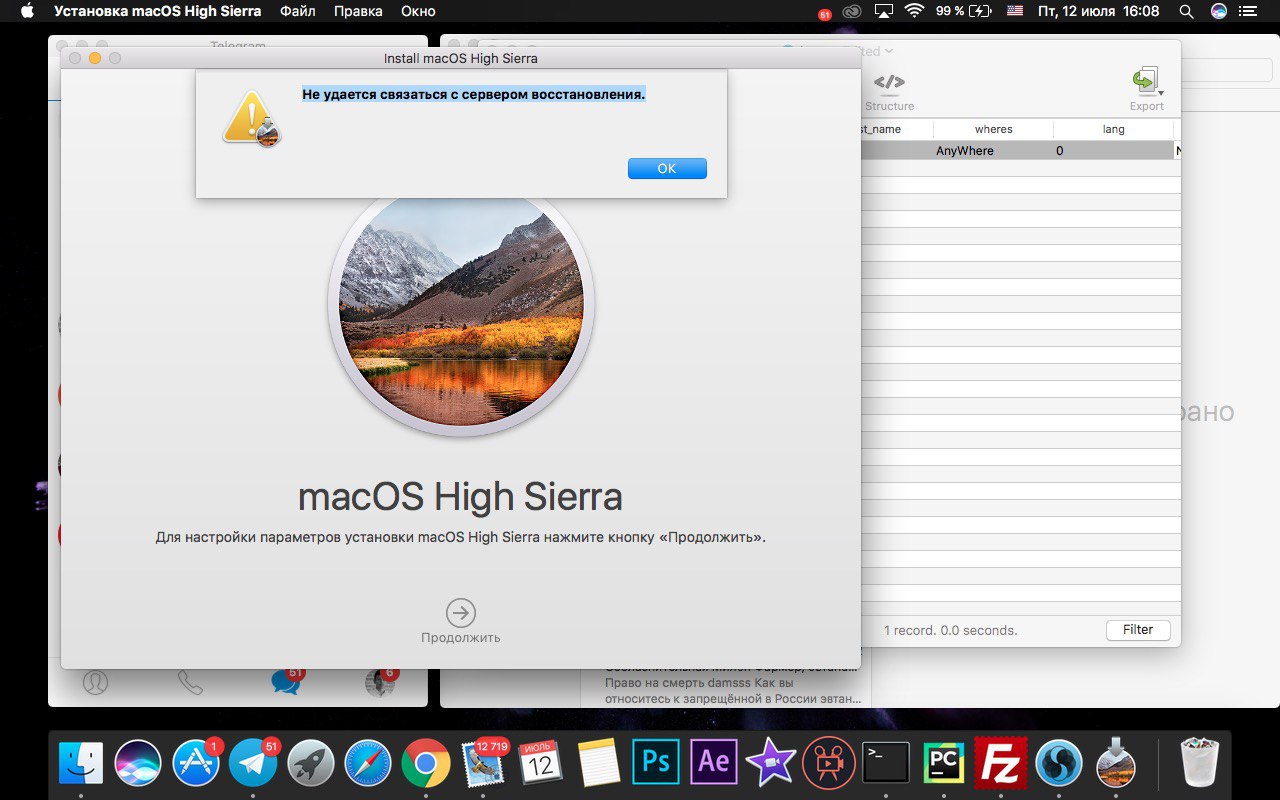
Task: Select the wheres column header
Action: [x=993, y=129]
